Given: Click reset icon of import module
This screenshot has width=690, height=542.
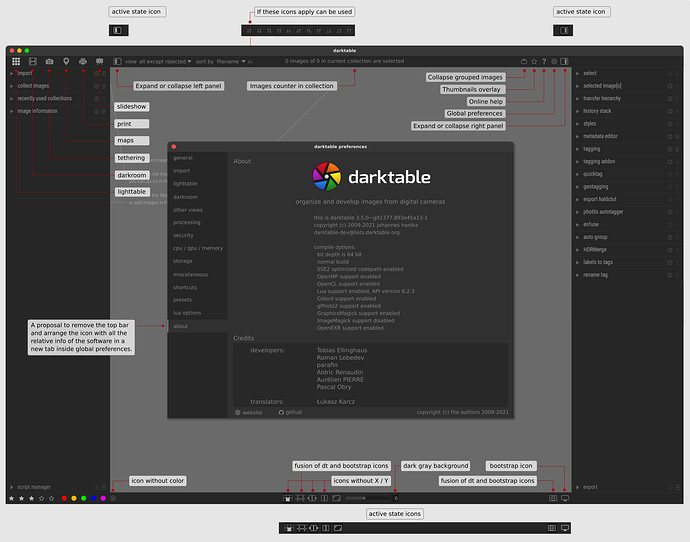Looking at the screenshot, I should tap(96, 73).
